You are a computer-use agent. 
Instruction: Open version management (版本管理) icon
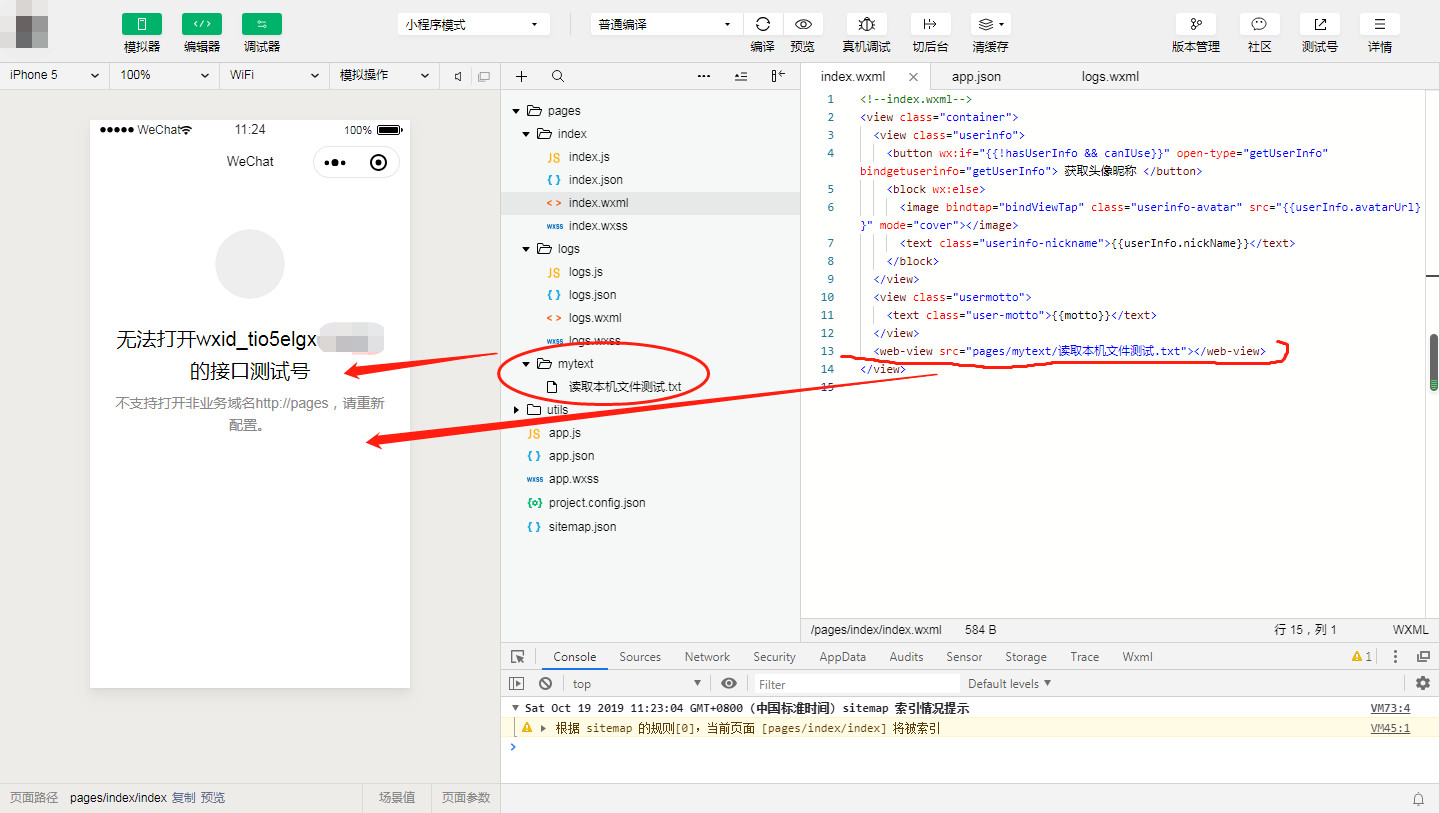1195,25
